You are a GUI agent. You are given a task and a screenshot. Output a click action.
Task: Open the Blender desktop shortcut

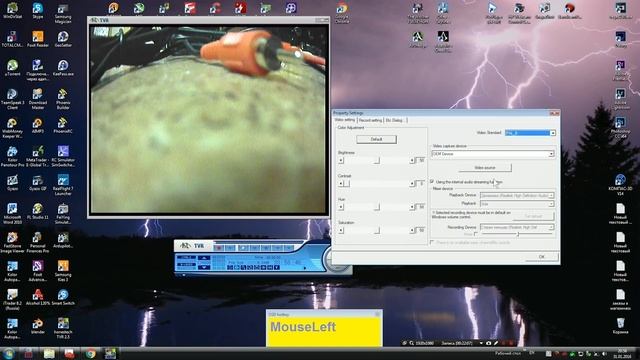(38, 326)
